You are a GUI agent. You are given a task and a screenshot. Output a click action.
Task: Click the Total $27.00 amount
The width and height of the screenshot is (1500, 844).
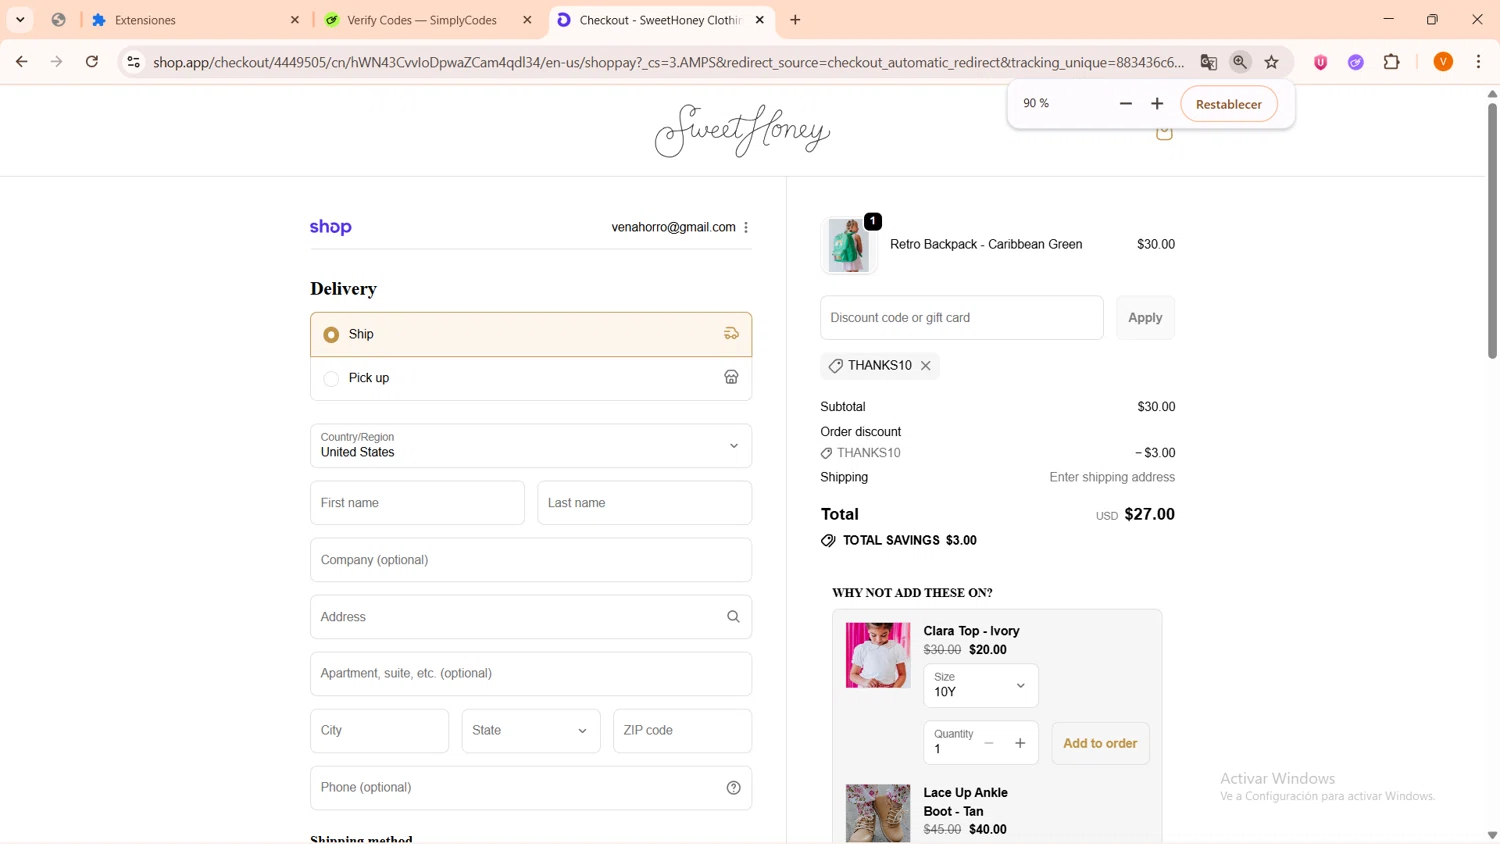click(x=1149, y=514)
